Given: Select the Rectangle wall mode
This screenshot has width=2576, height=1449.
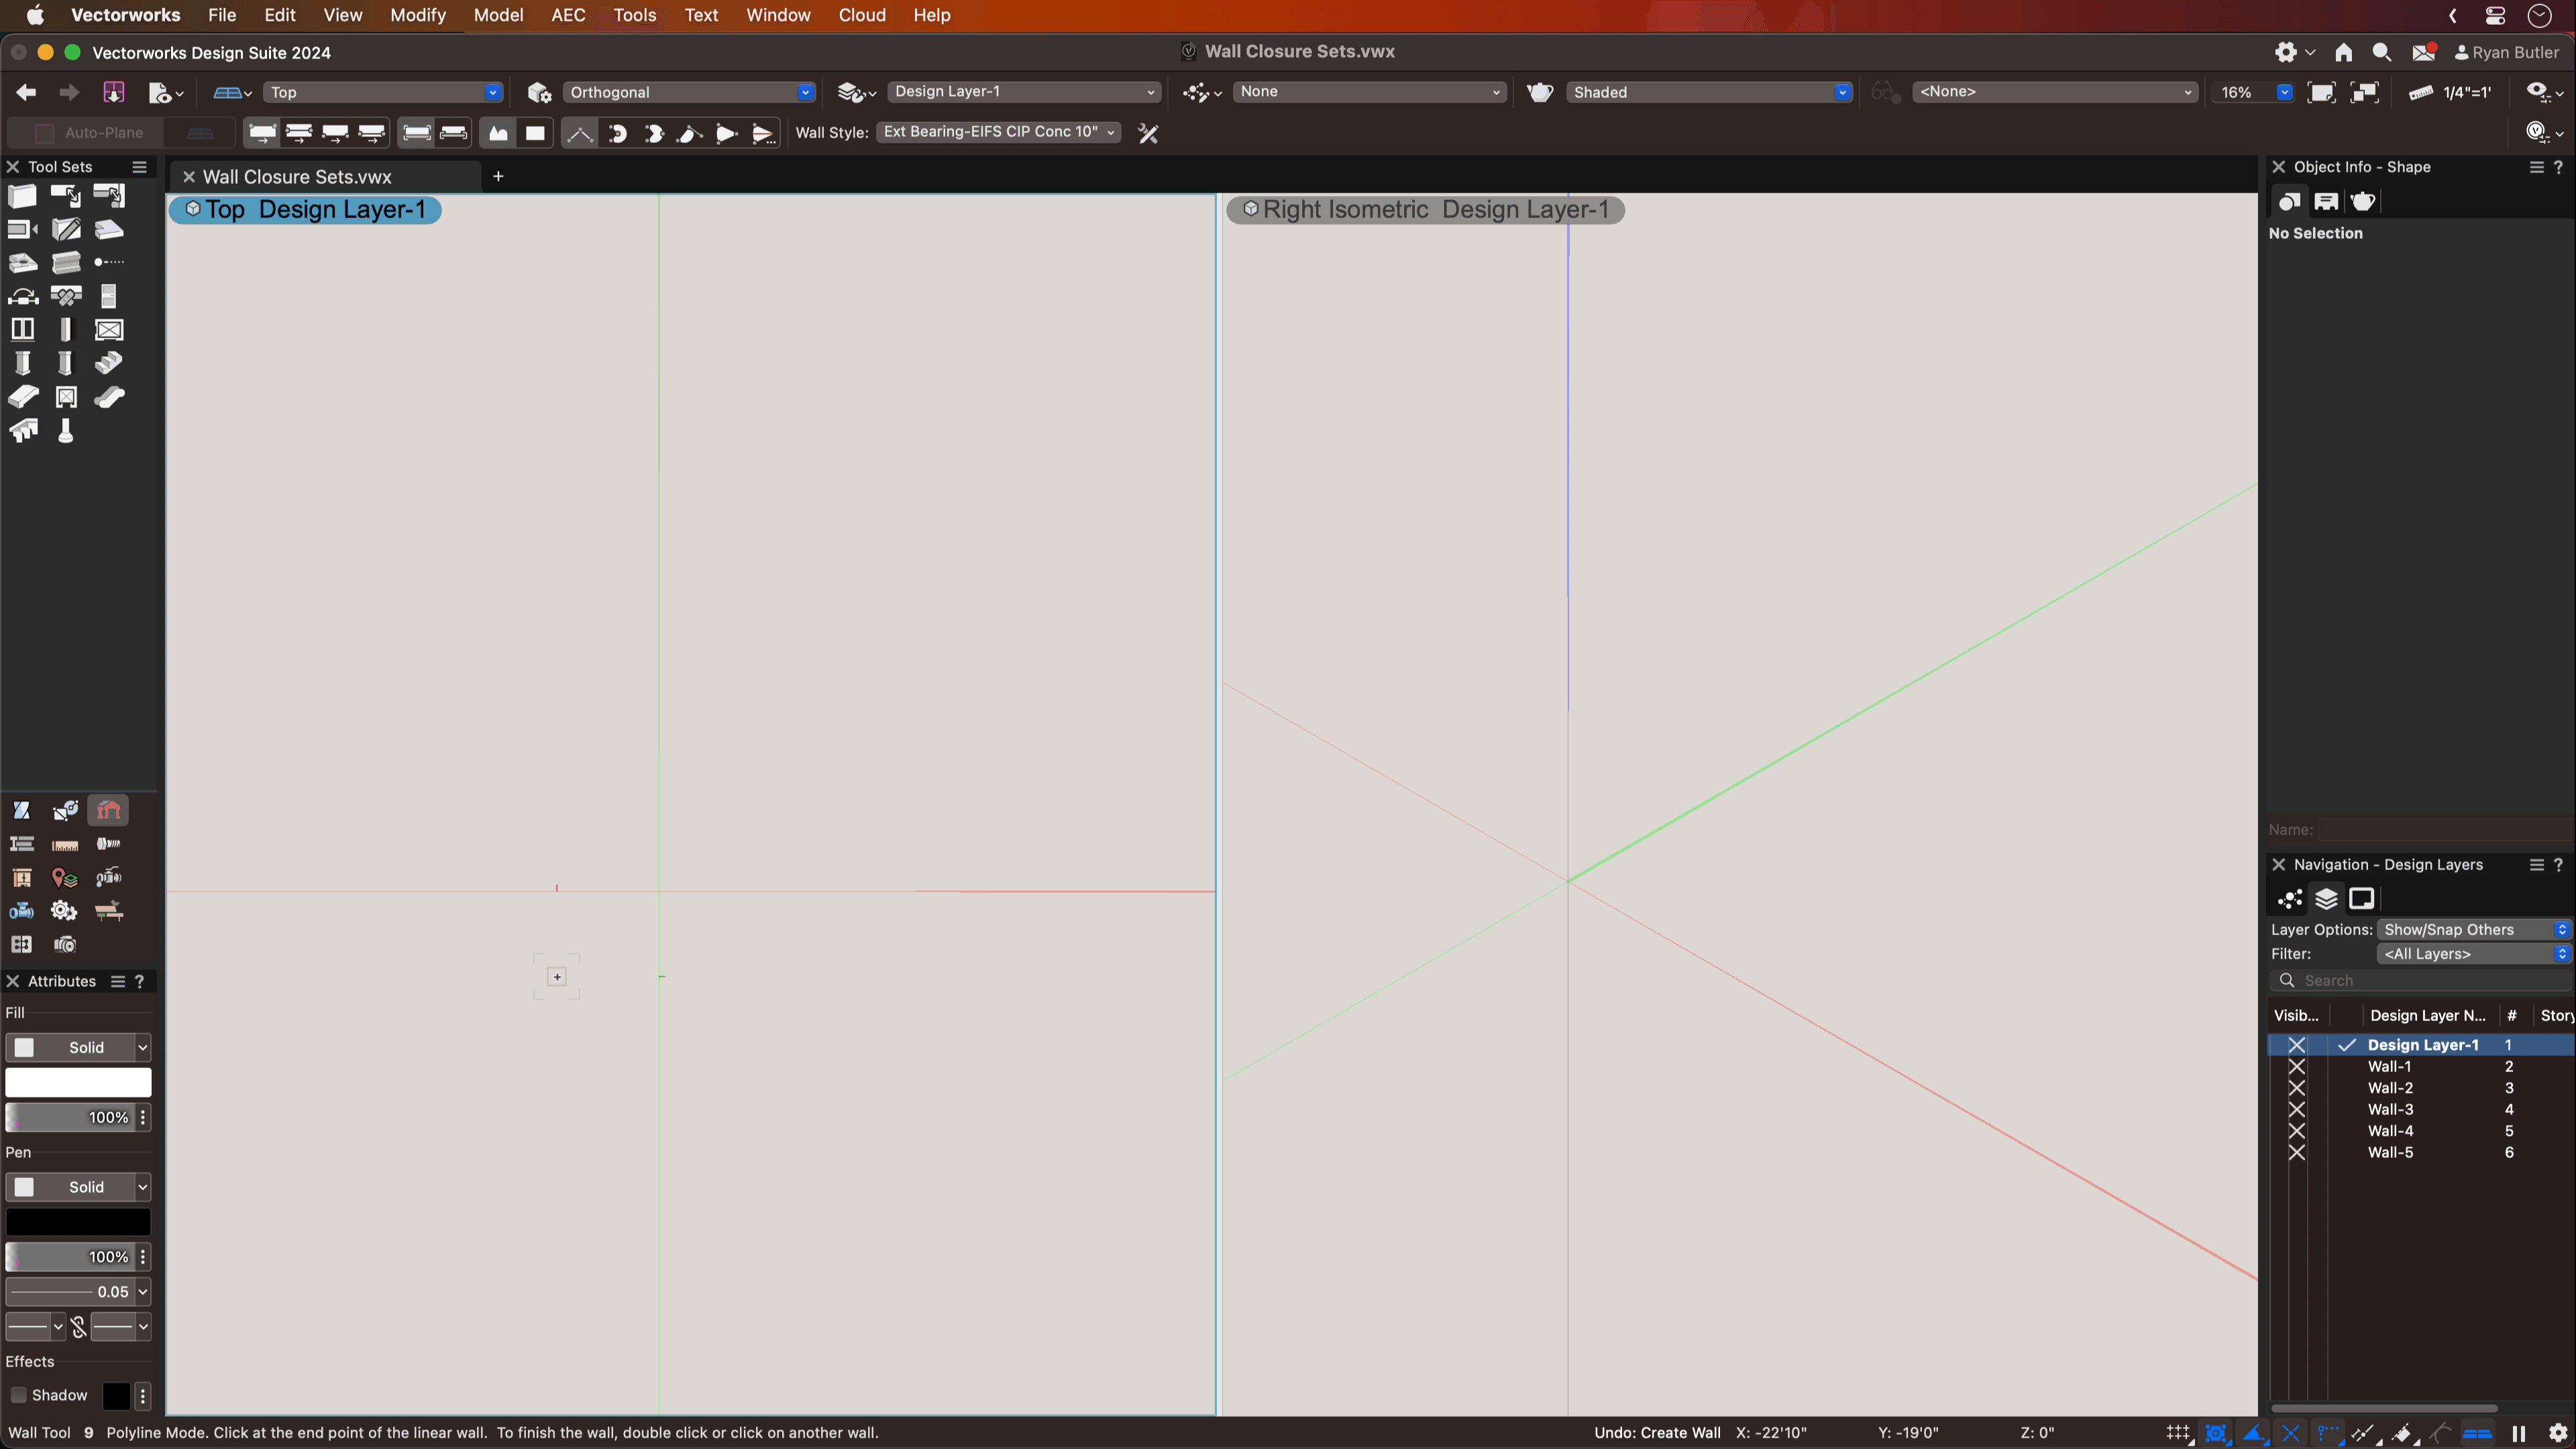Looking at the screenshot, I should pos(535,133).
